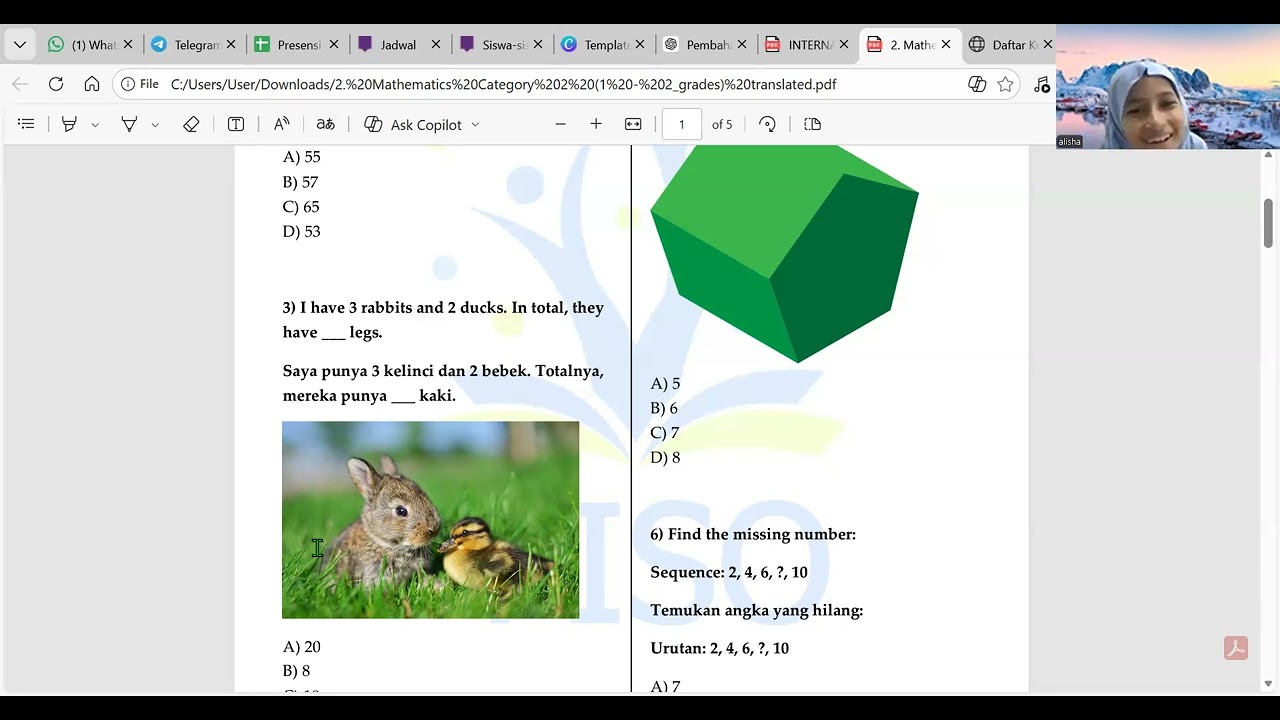Image resolution: width=1280 pixels, height=720 pixels.
Task: Close the Template tab
Action: point(641,45)
